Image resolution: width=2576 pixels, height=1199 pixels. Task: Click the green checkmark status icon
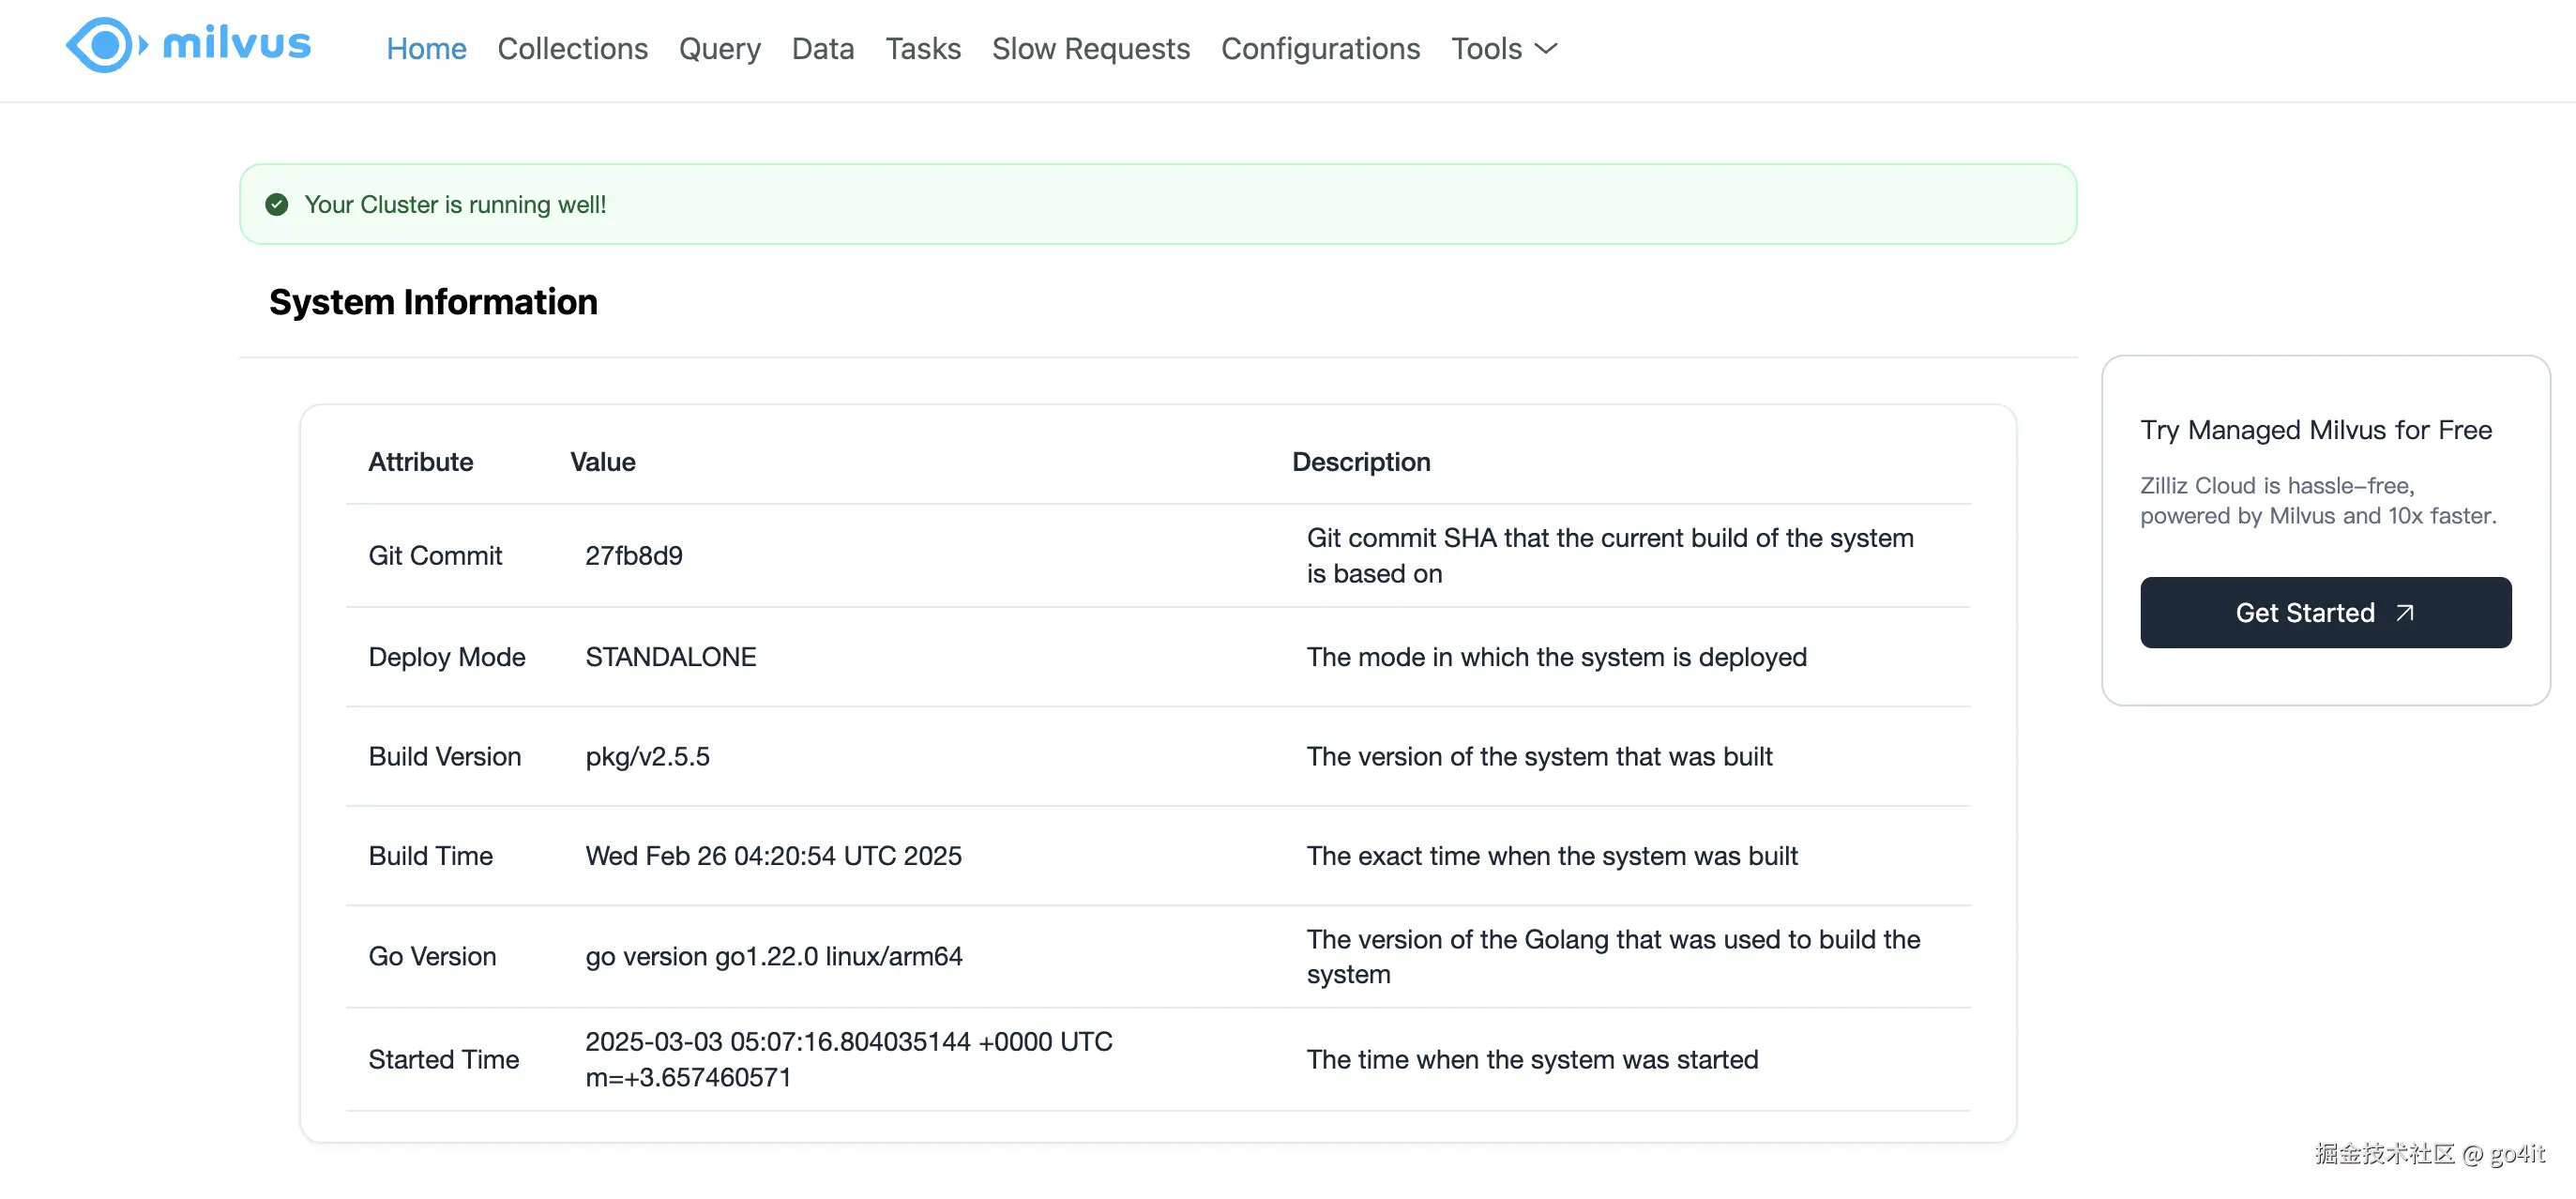pyautogui.click(x=277, y=205)
